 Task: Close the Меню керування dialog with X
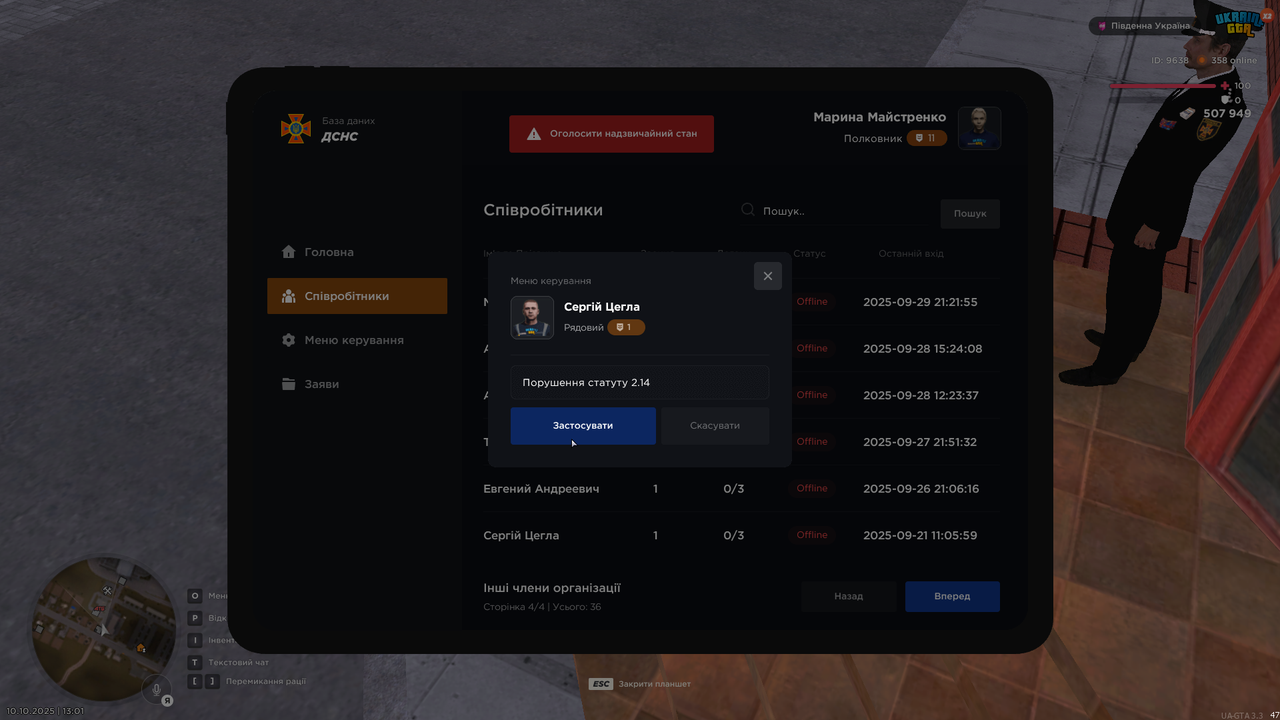(x=768, y=276)
